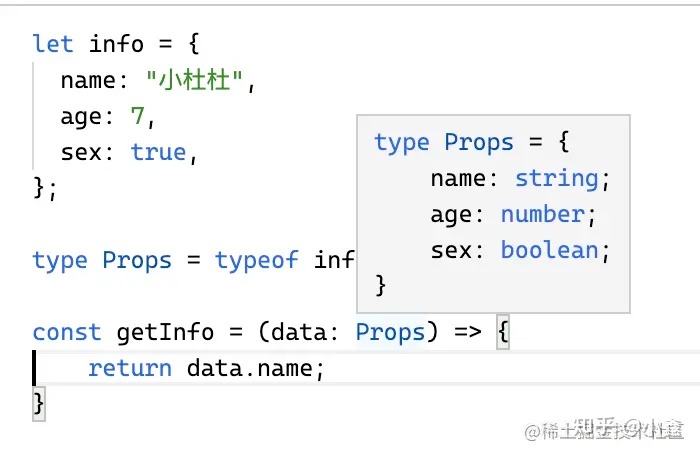Click the "number" type in the hover tooltip

tap(542, 214)
